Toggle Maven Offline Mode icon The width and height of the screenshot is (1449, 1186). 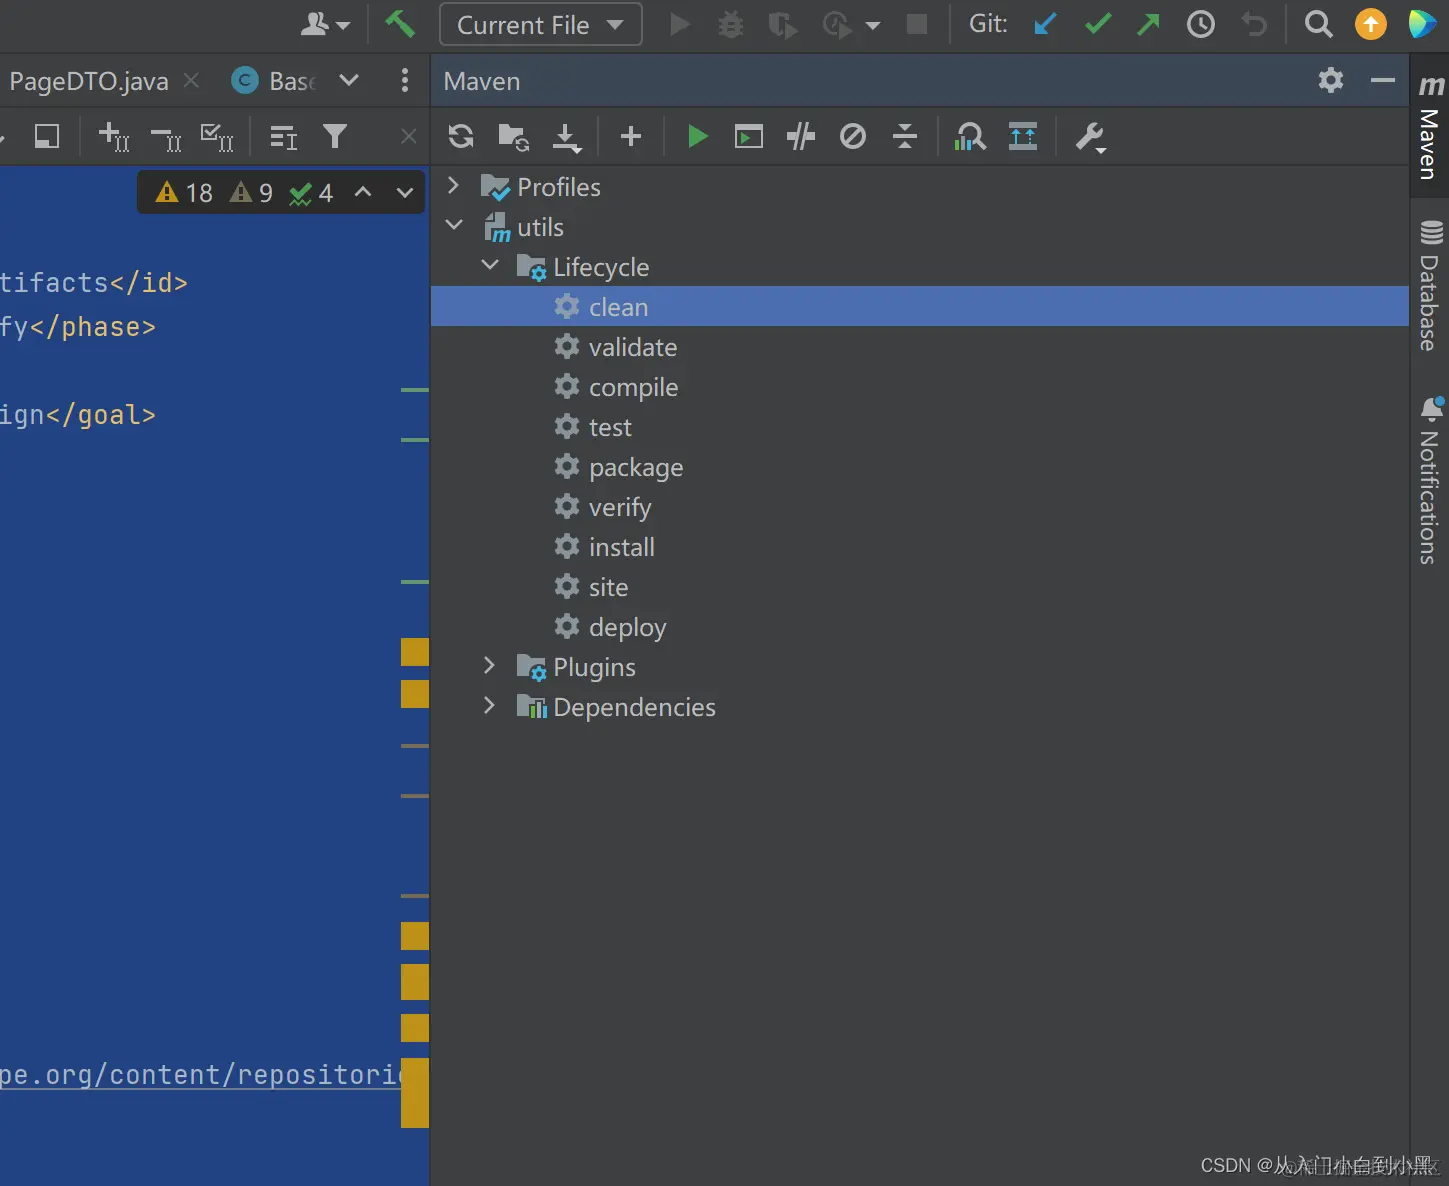801,136
